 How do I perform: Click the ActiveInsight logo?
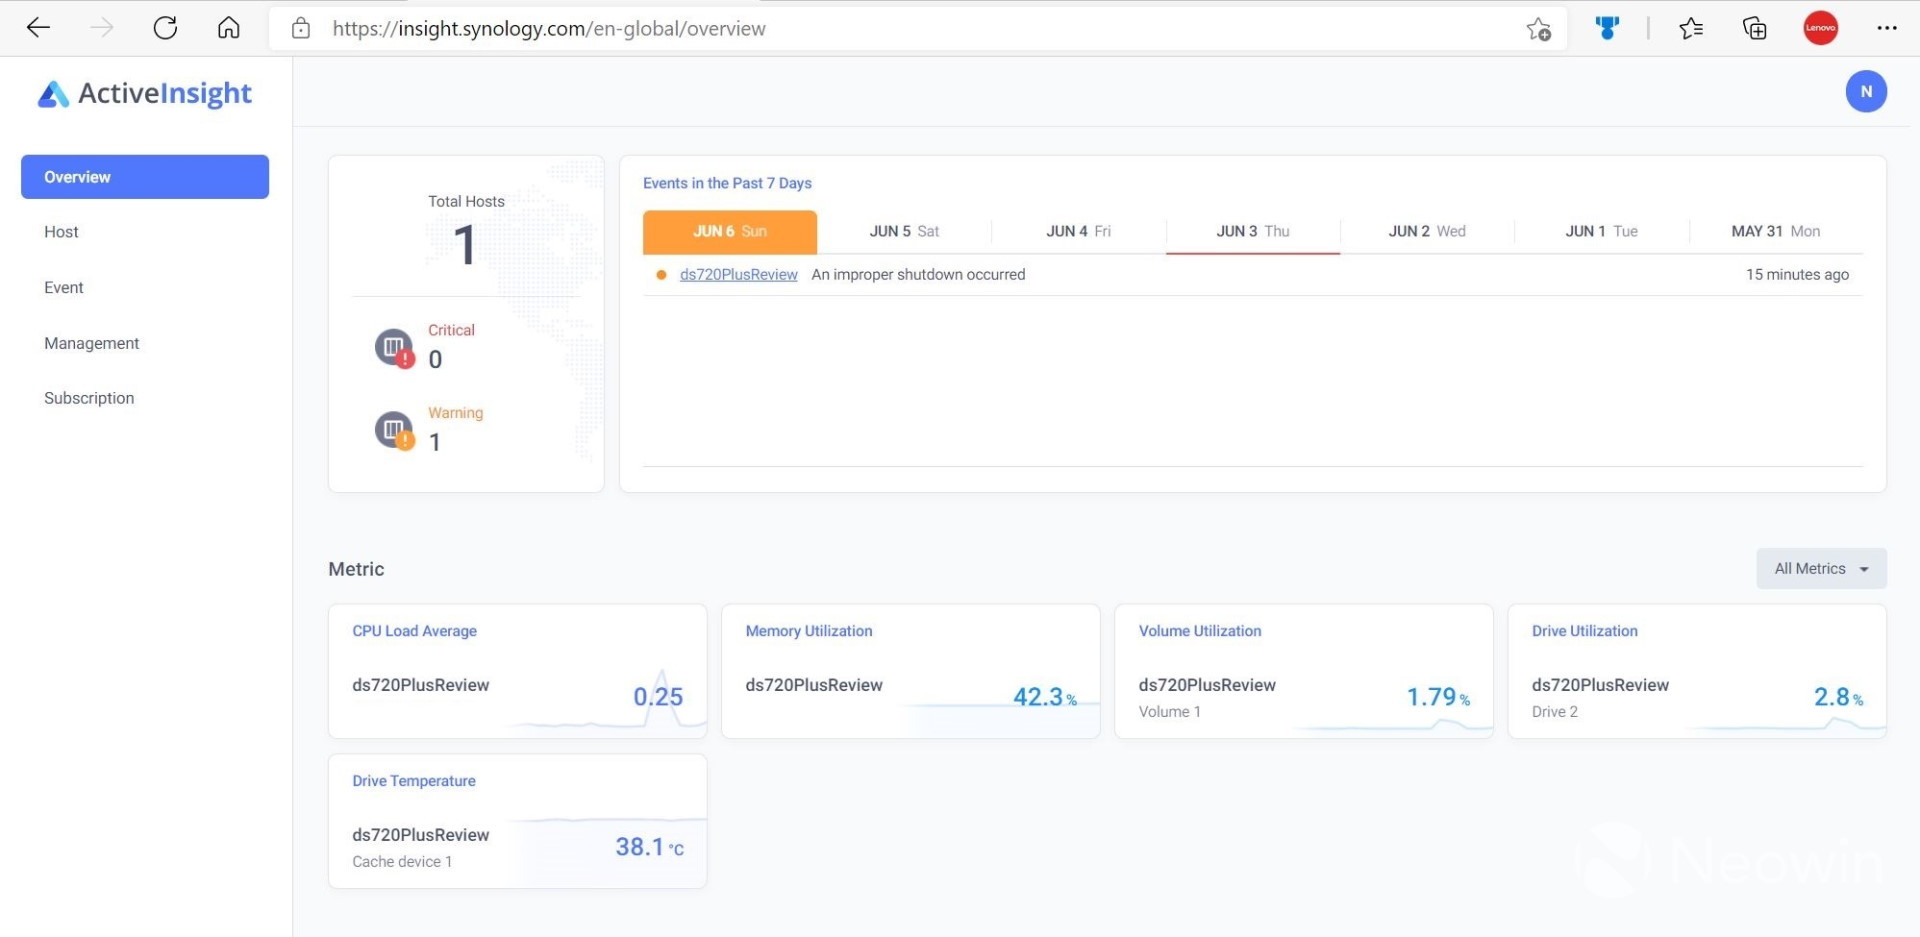click(x=144, y=92)
